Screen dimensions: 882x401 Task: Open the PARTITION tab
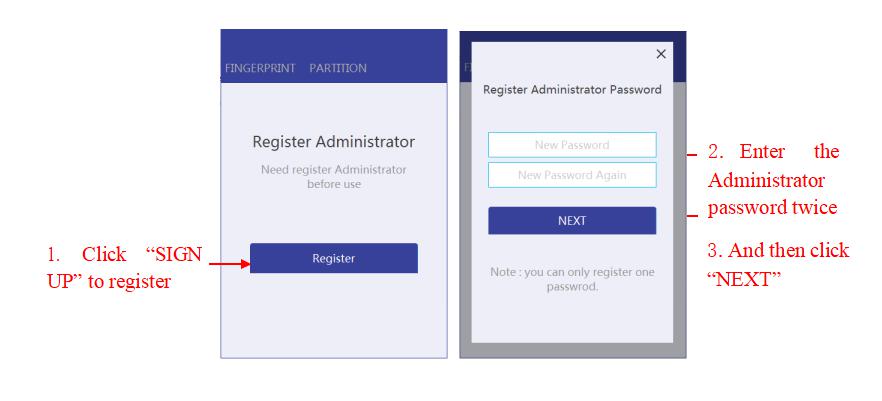338,68
